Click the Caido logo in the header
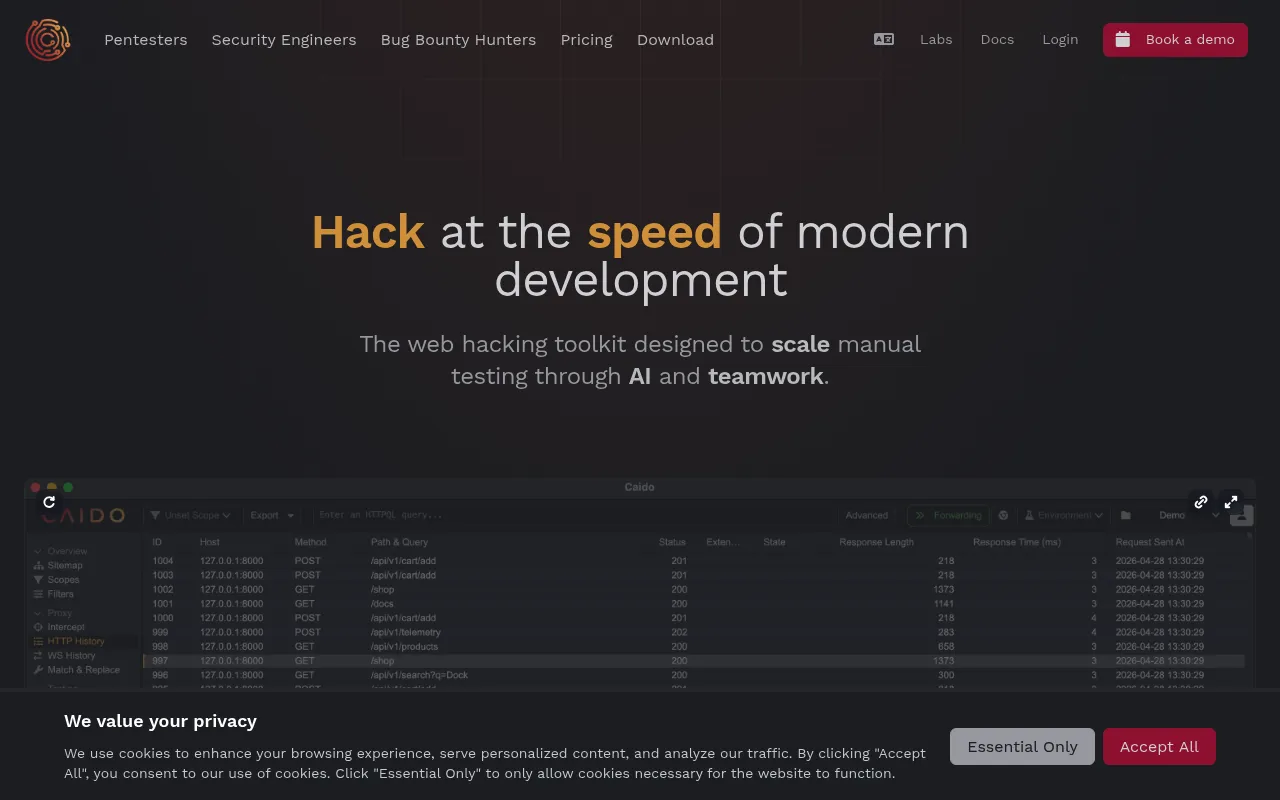The image size is (1280, 800). point(48,40)
